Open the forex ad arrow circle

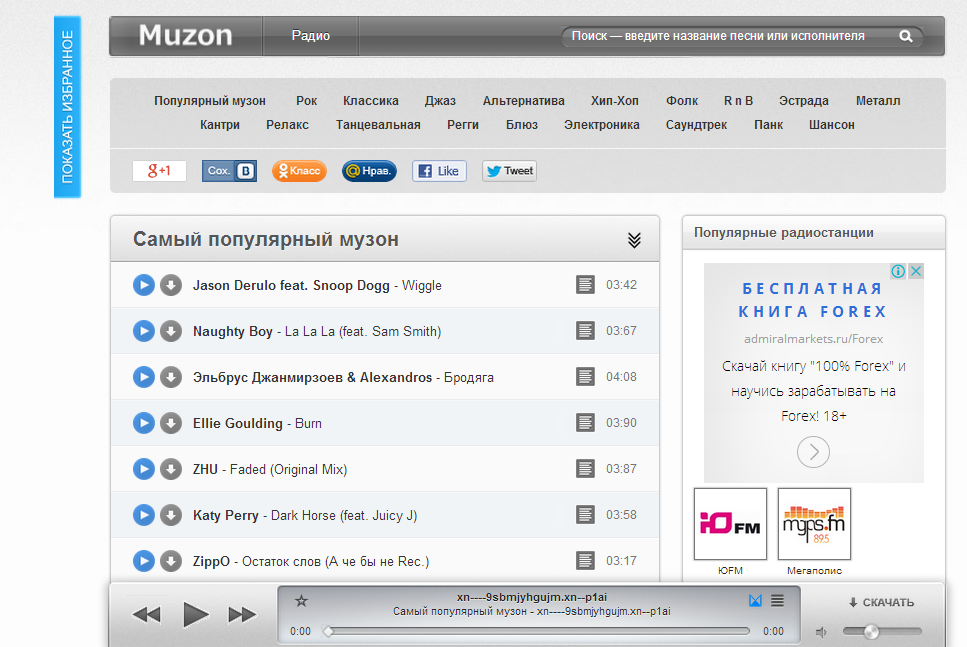[x=813, y=452]
